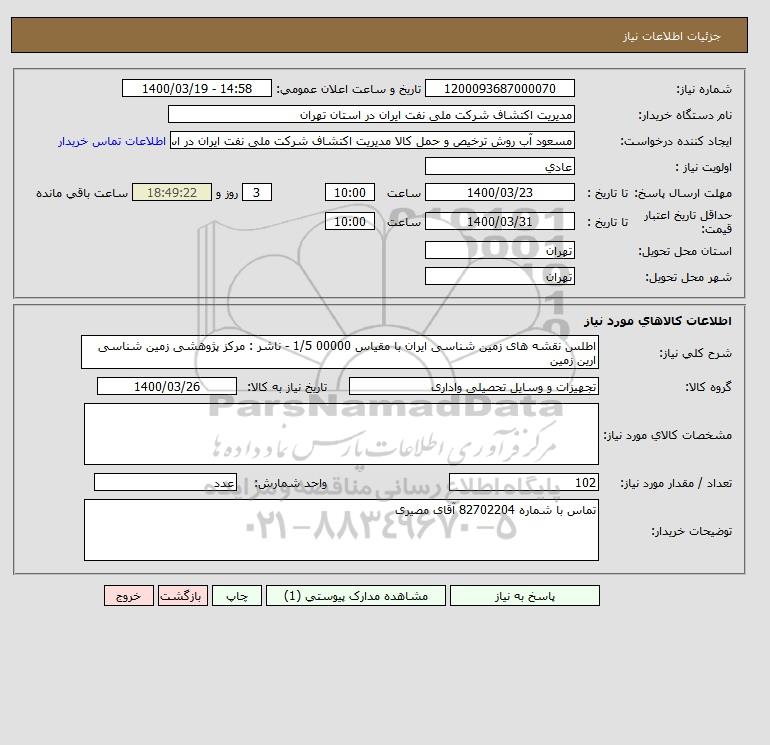Click the delivery province field 'تهران'
Image resolution: width=770 pixels, height=745 pixels.
click(x=499, y=250)
